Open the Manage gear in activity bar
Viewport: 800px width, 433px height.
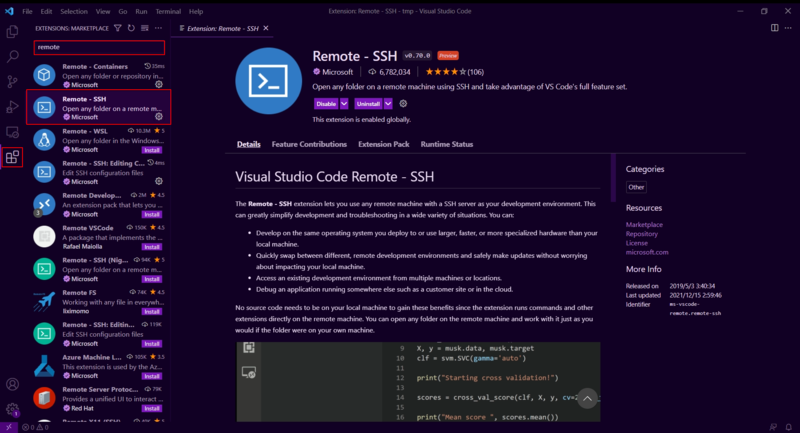point(12,409)
